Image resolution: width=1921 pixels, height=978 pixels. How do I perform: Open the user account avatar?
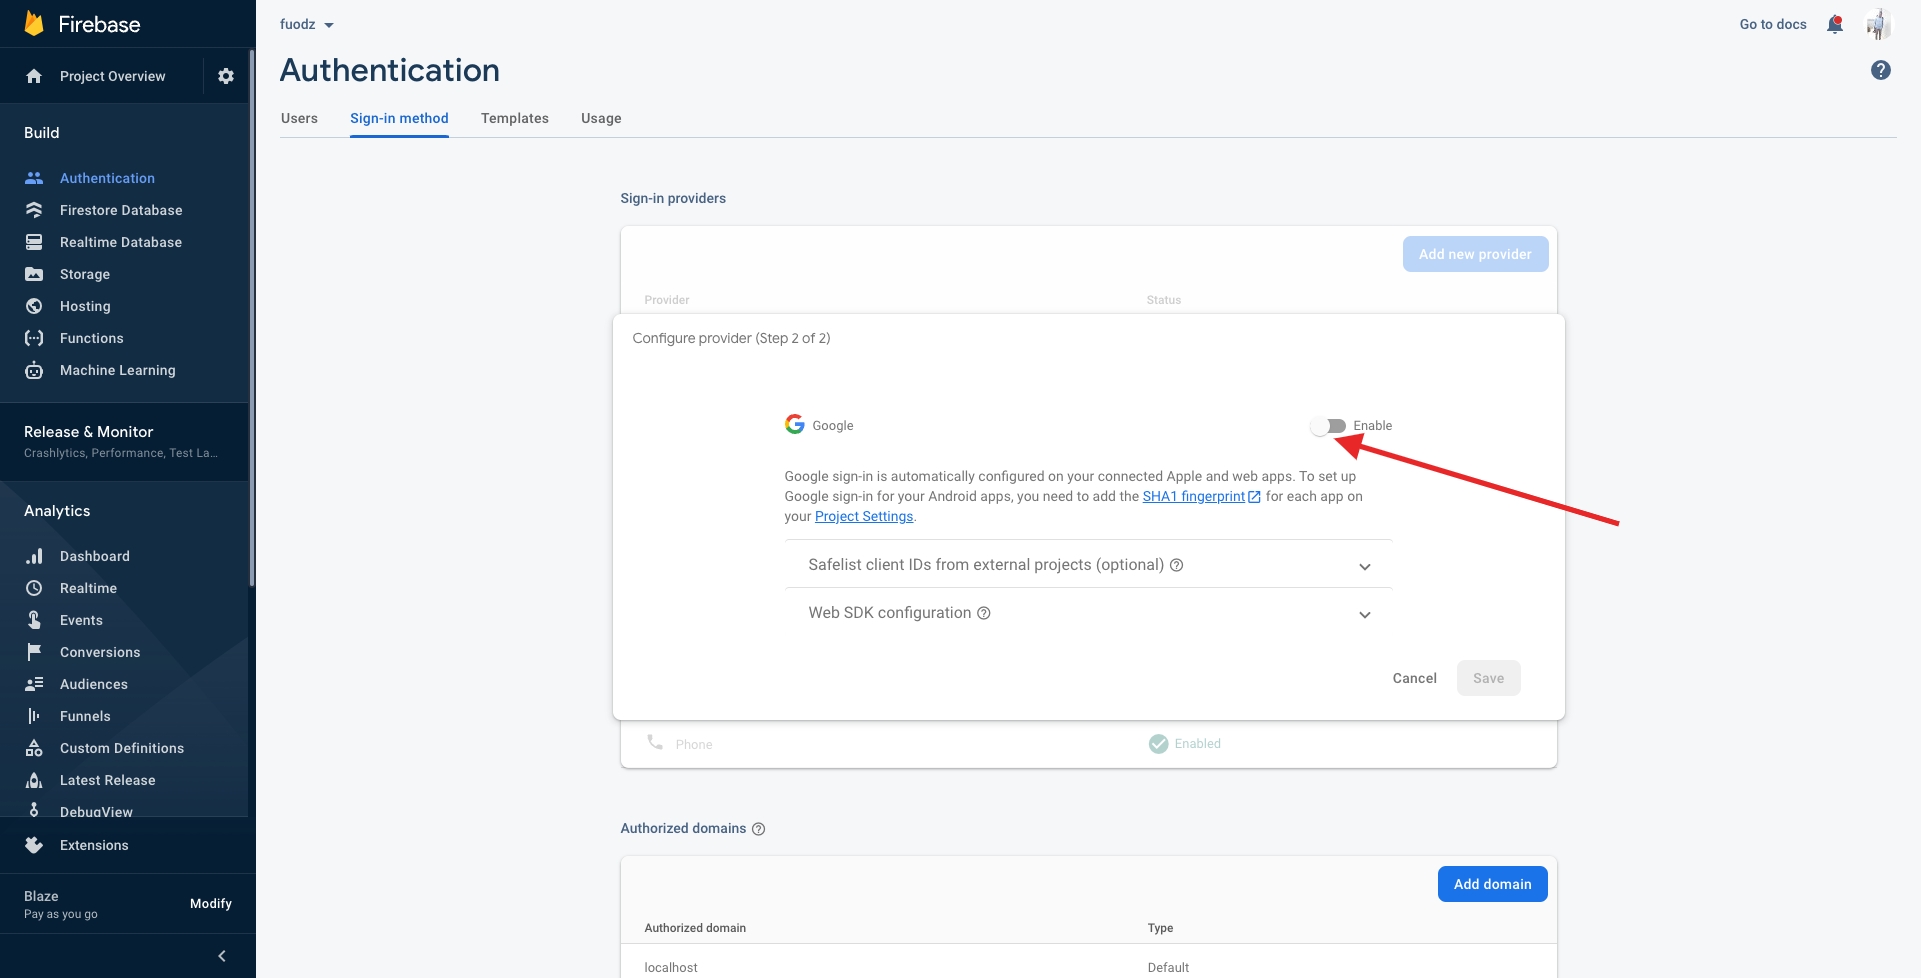coord(1878,24)
